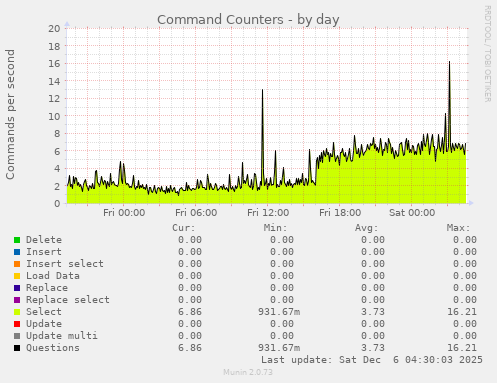Click the 'Min:' column header
Viewport: 497px width, 383px height.
(x=275, y=228)
